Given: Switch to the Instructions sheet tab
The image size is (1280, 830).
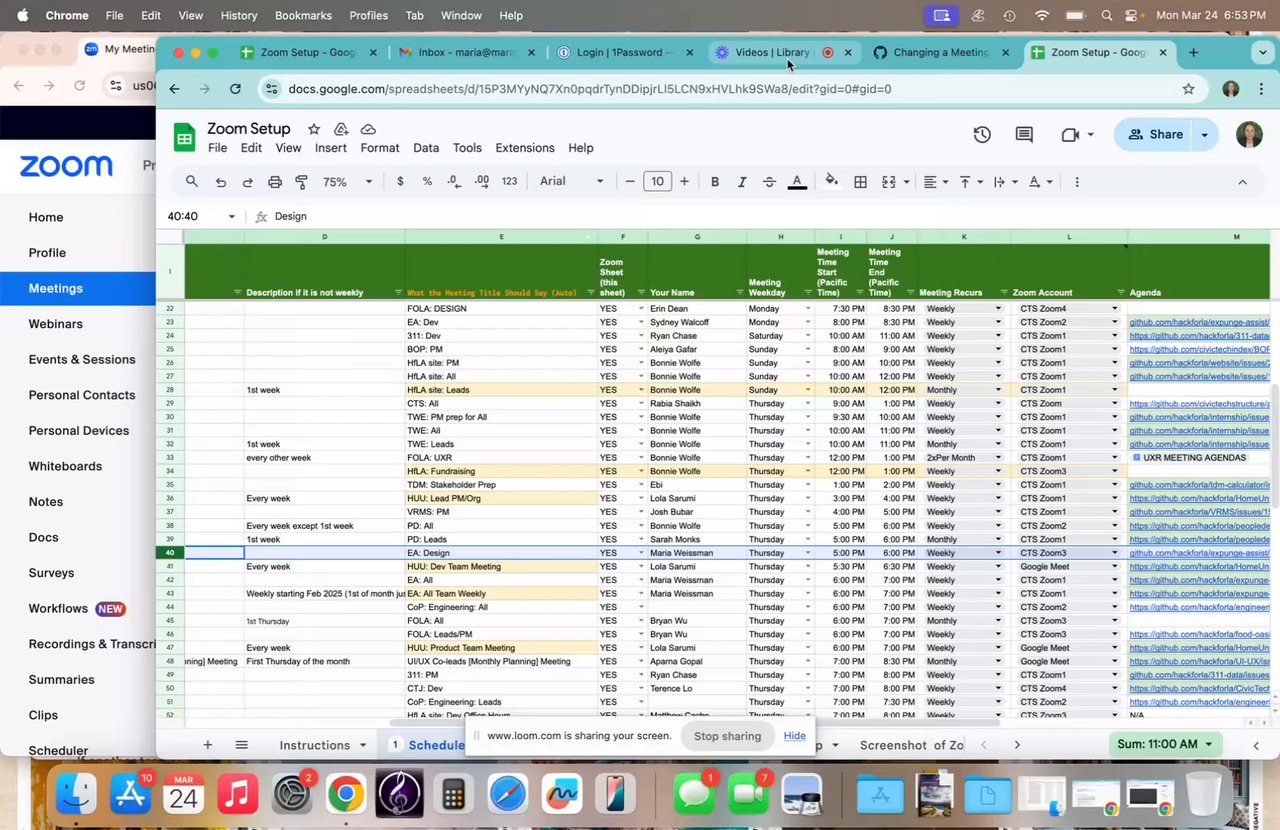Looking at the screenshot, I should click(315, 745).
